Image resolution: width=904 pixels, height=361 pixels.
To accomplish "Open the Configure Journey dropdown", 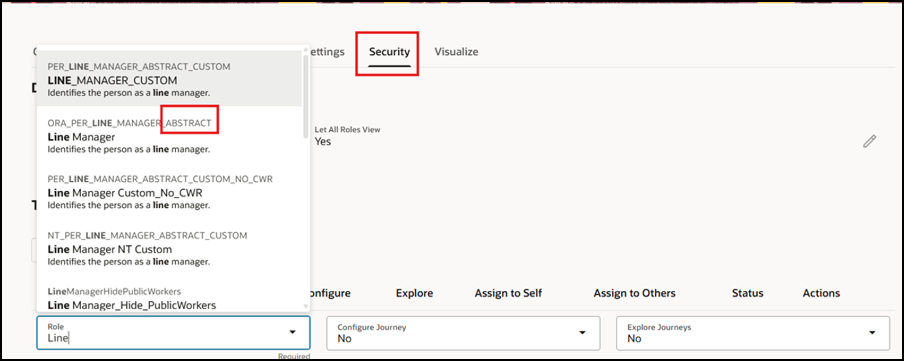I will click(463, 333).
